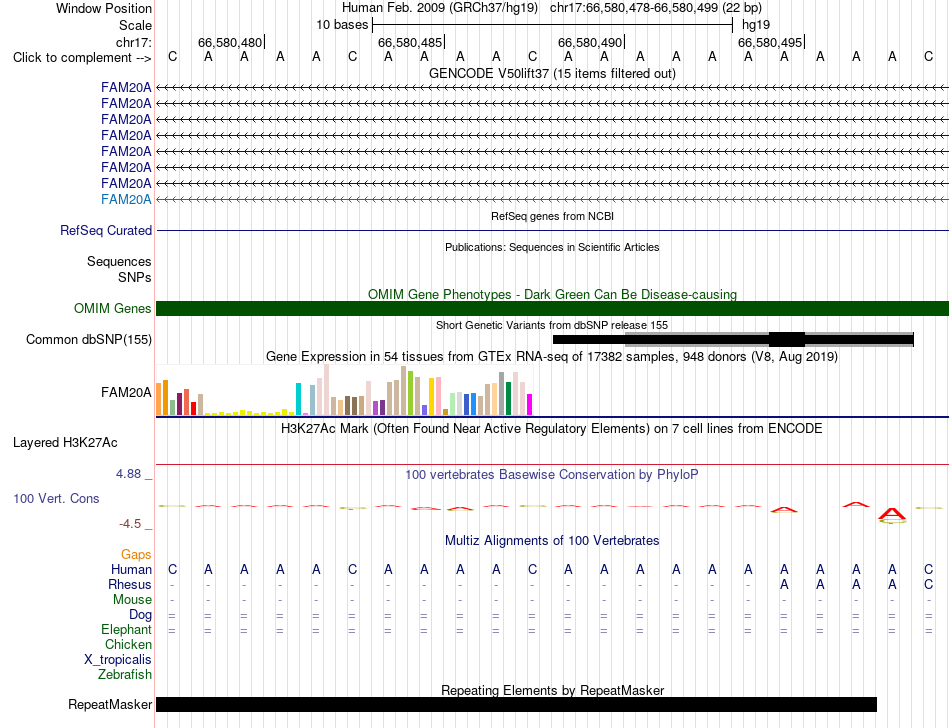The height and width of the screenshot is (728, 950).
Task: Select the Window Position track label
Action: click(104, 8)
